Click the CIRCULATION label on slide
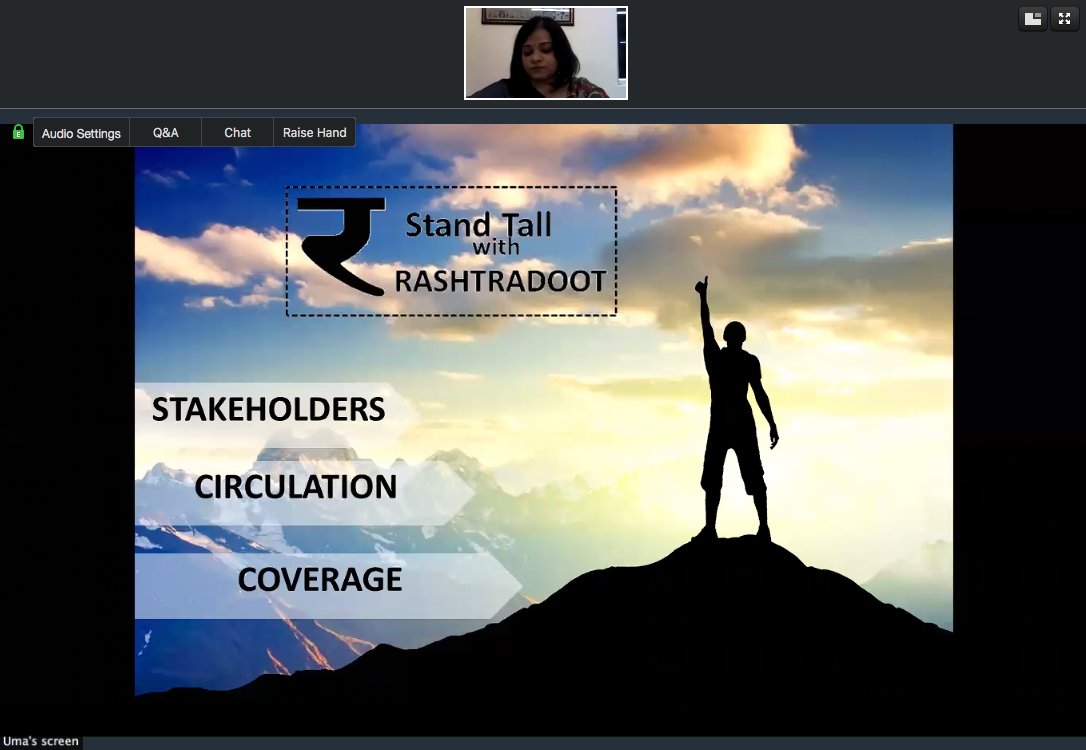1086x750 pixels. (x=296, y=487)
